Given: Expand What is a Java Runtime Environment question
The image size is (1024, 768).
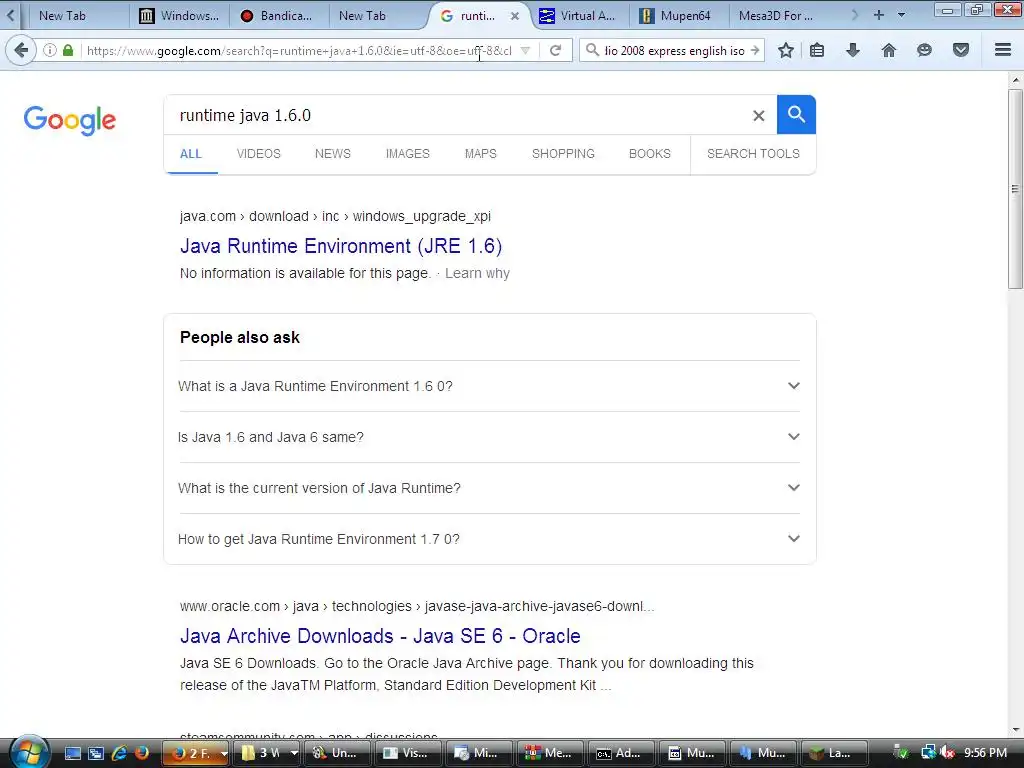Looking at the screenshot, I should click(x=489, y=386).
